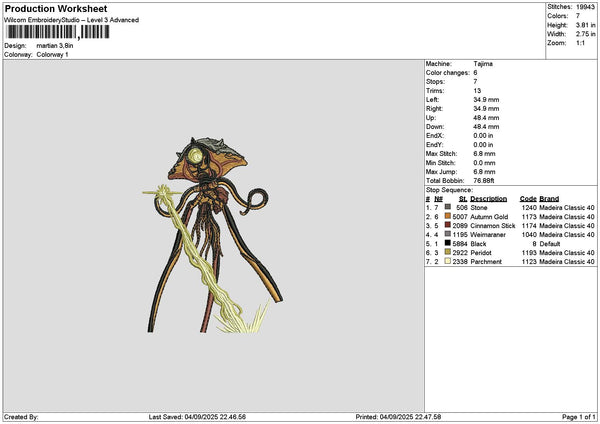Click the design name 'martian 3,8in'

[55, 46]
